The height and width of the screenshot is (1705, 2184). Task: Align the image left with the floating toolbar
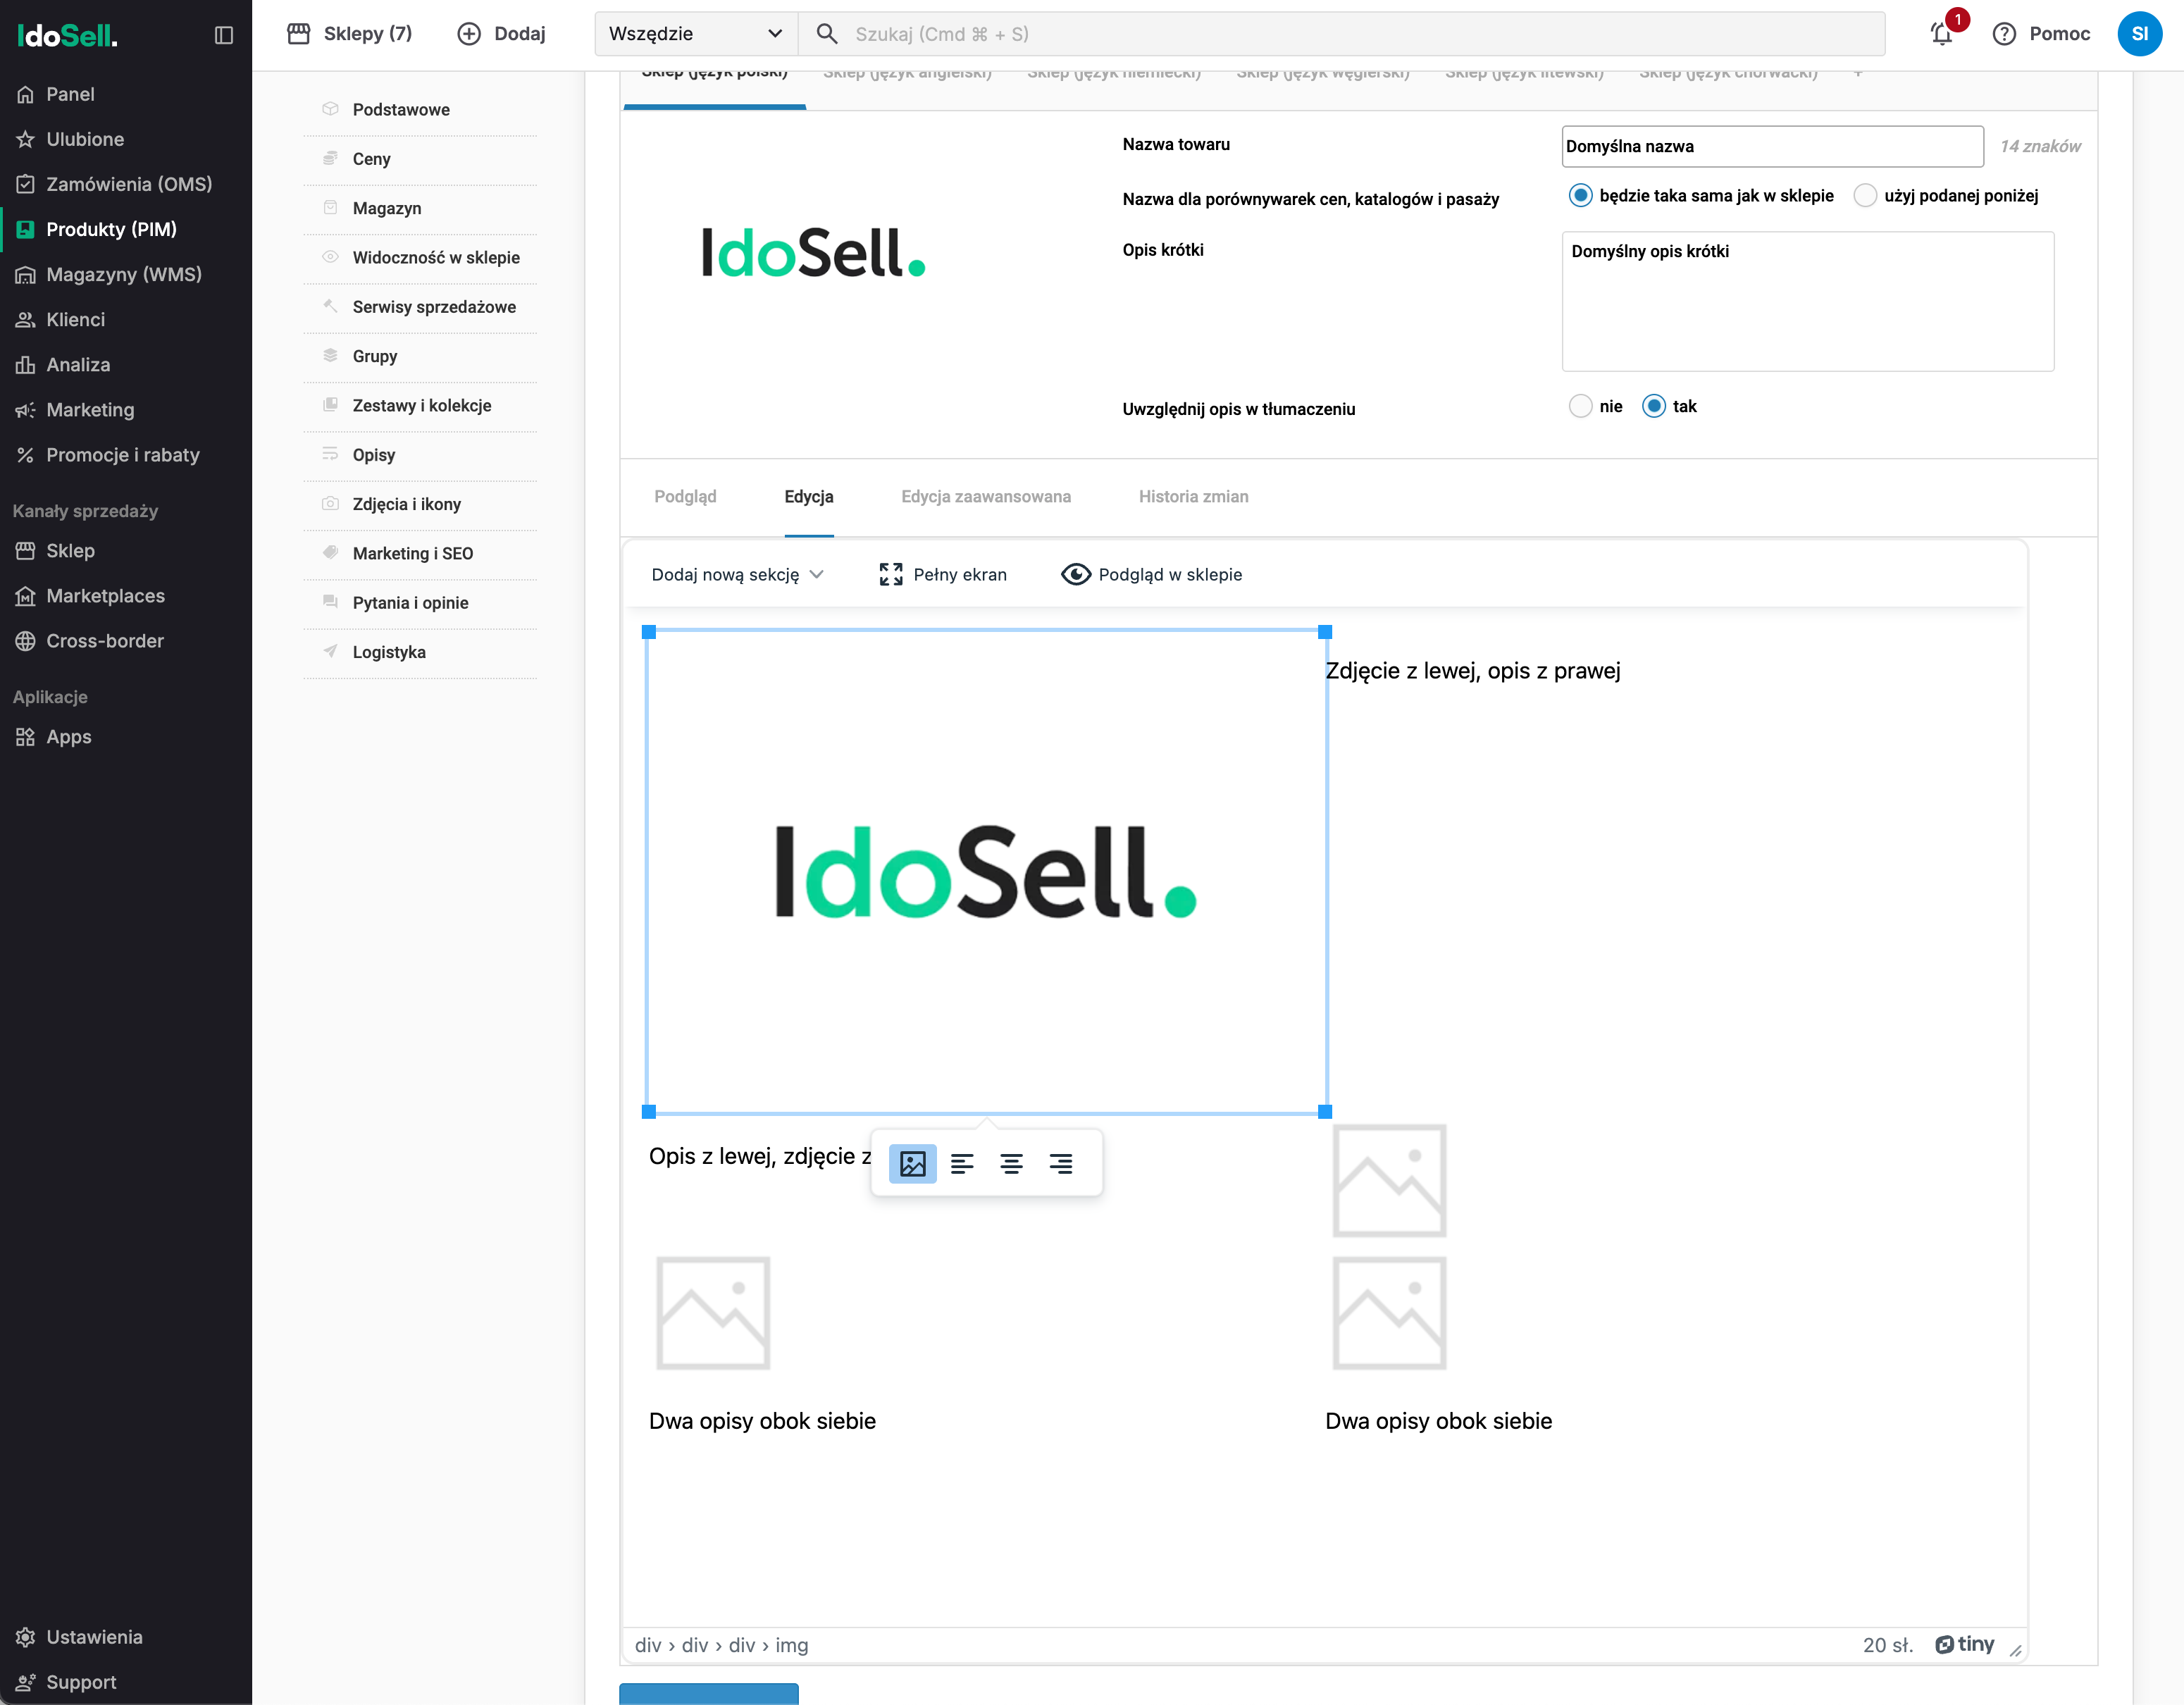[962, 1163]
